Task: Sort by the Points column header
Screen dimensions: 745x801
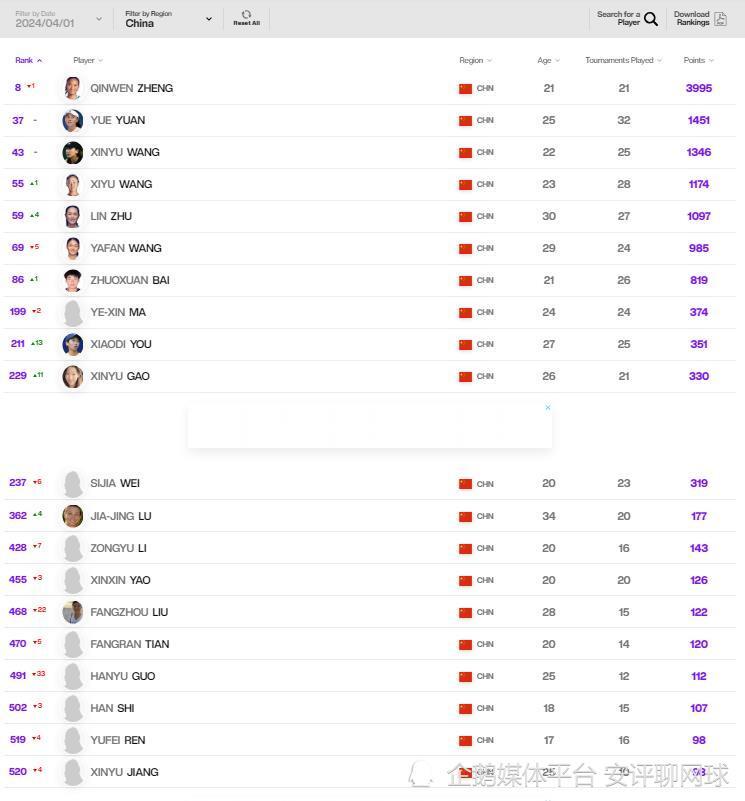Action: (x=698, y=60)
